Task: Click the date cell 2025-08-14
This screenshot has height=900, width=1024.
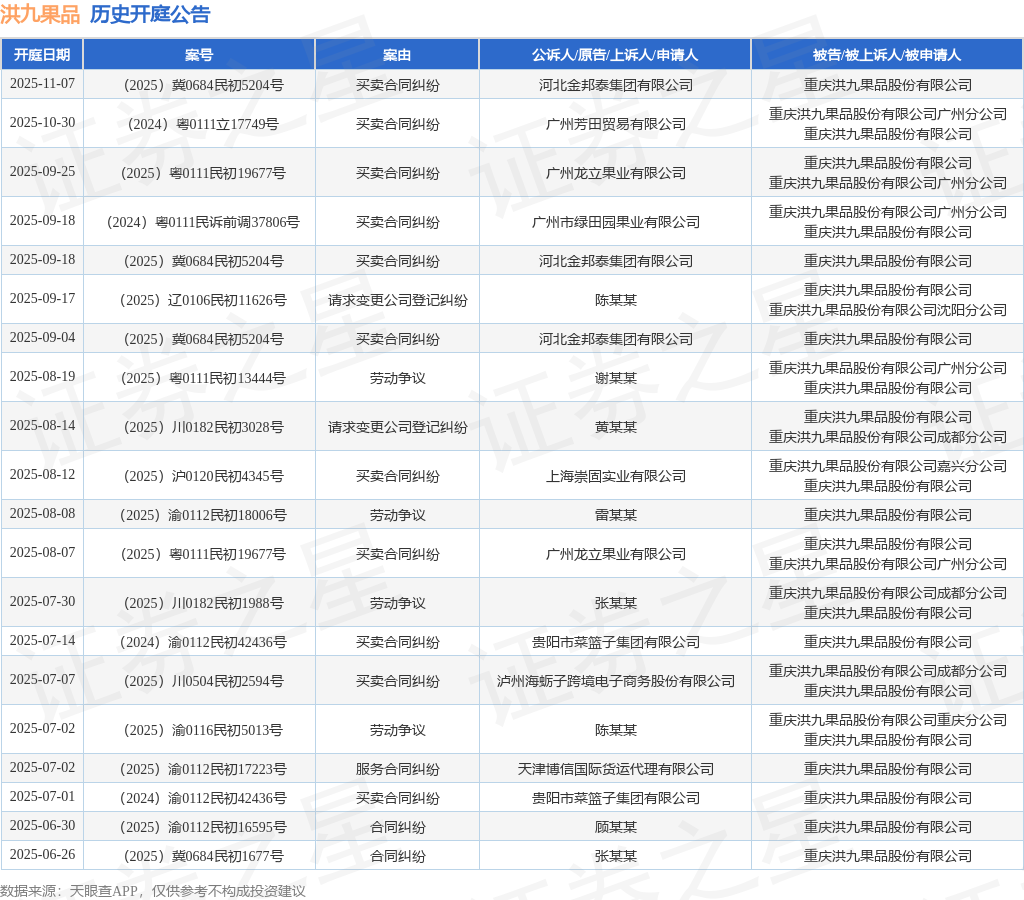Action: pos(42,425)
